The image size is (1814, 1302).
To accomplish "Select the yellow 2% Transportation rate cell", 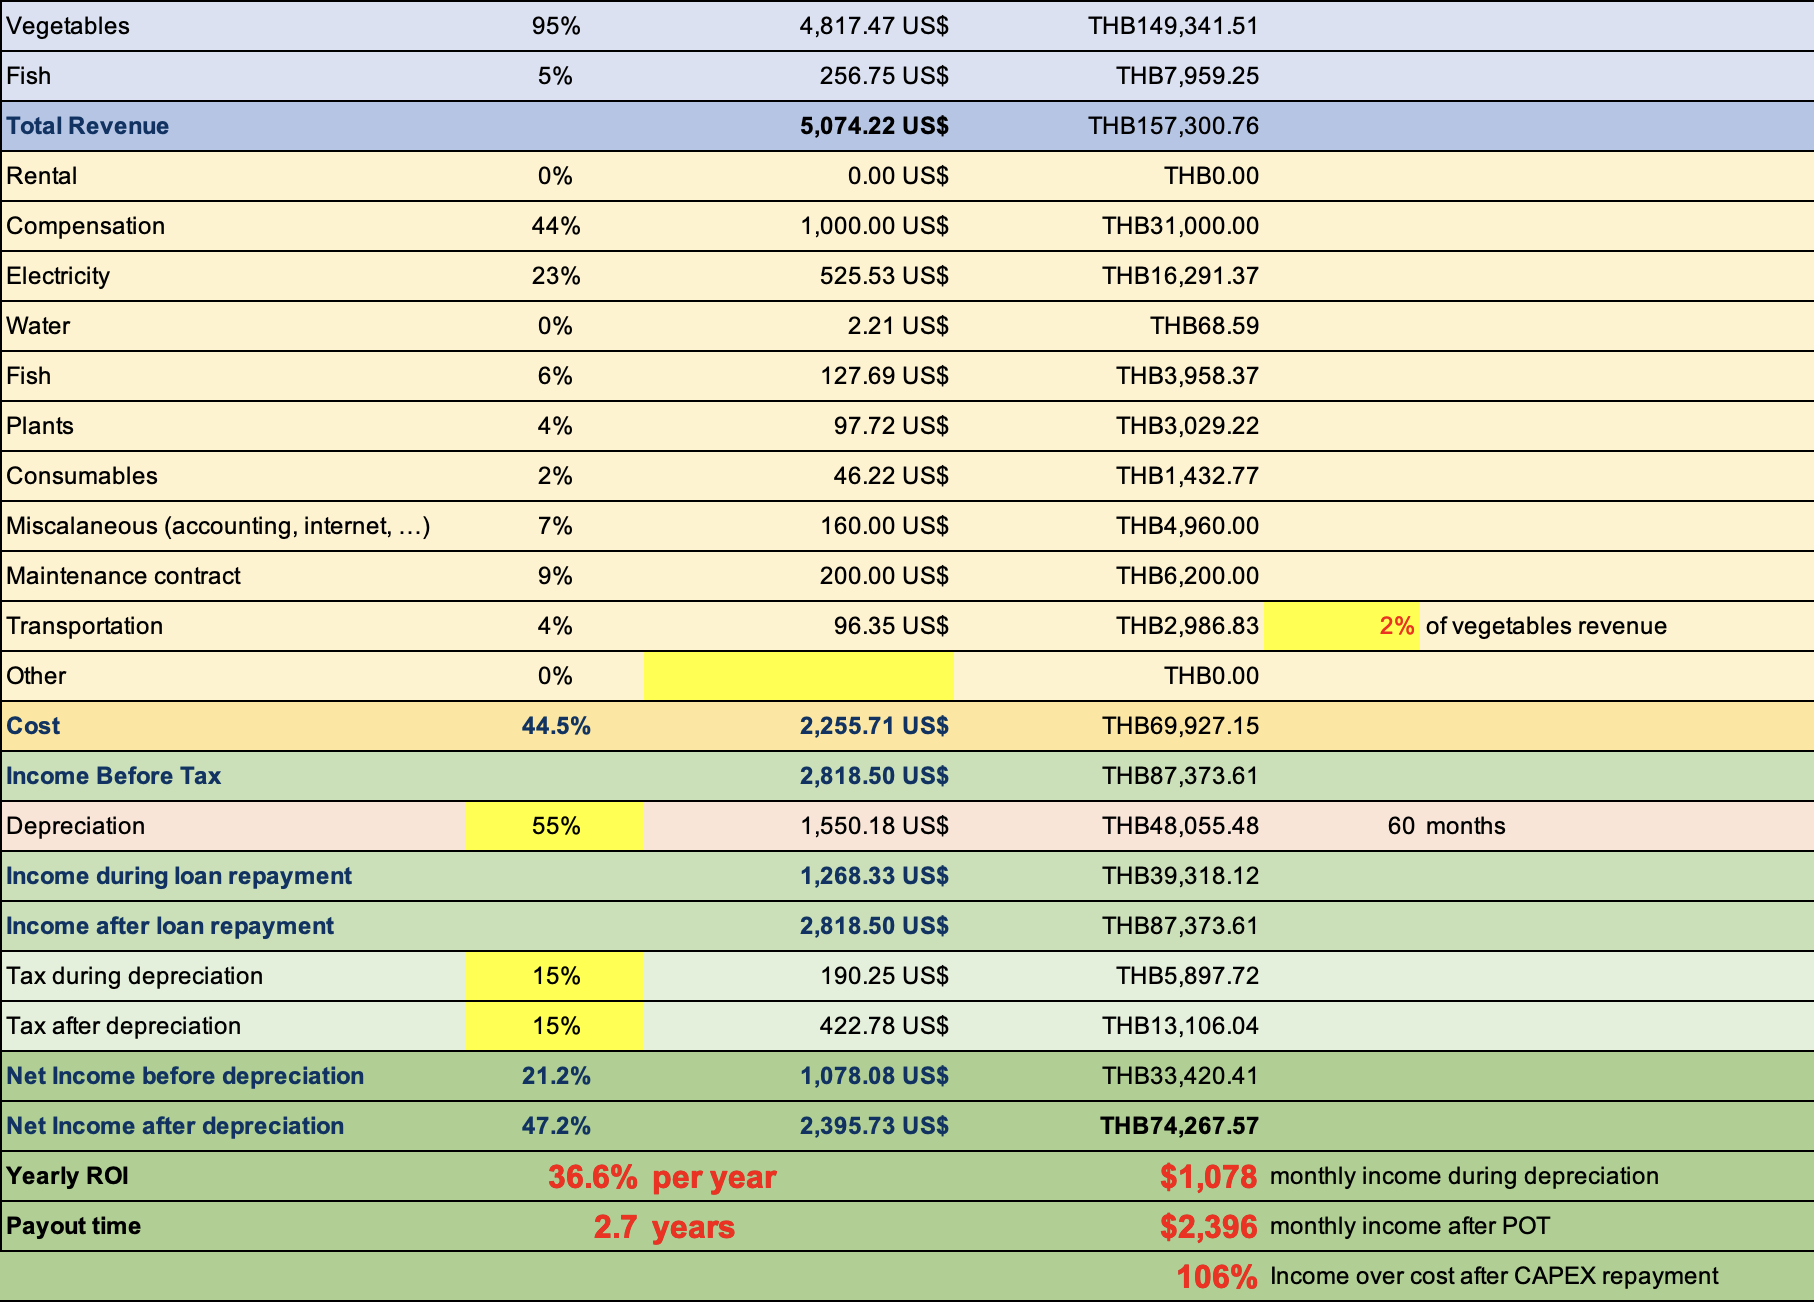I will pos(1342,626).
